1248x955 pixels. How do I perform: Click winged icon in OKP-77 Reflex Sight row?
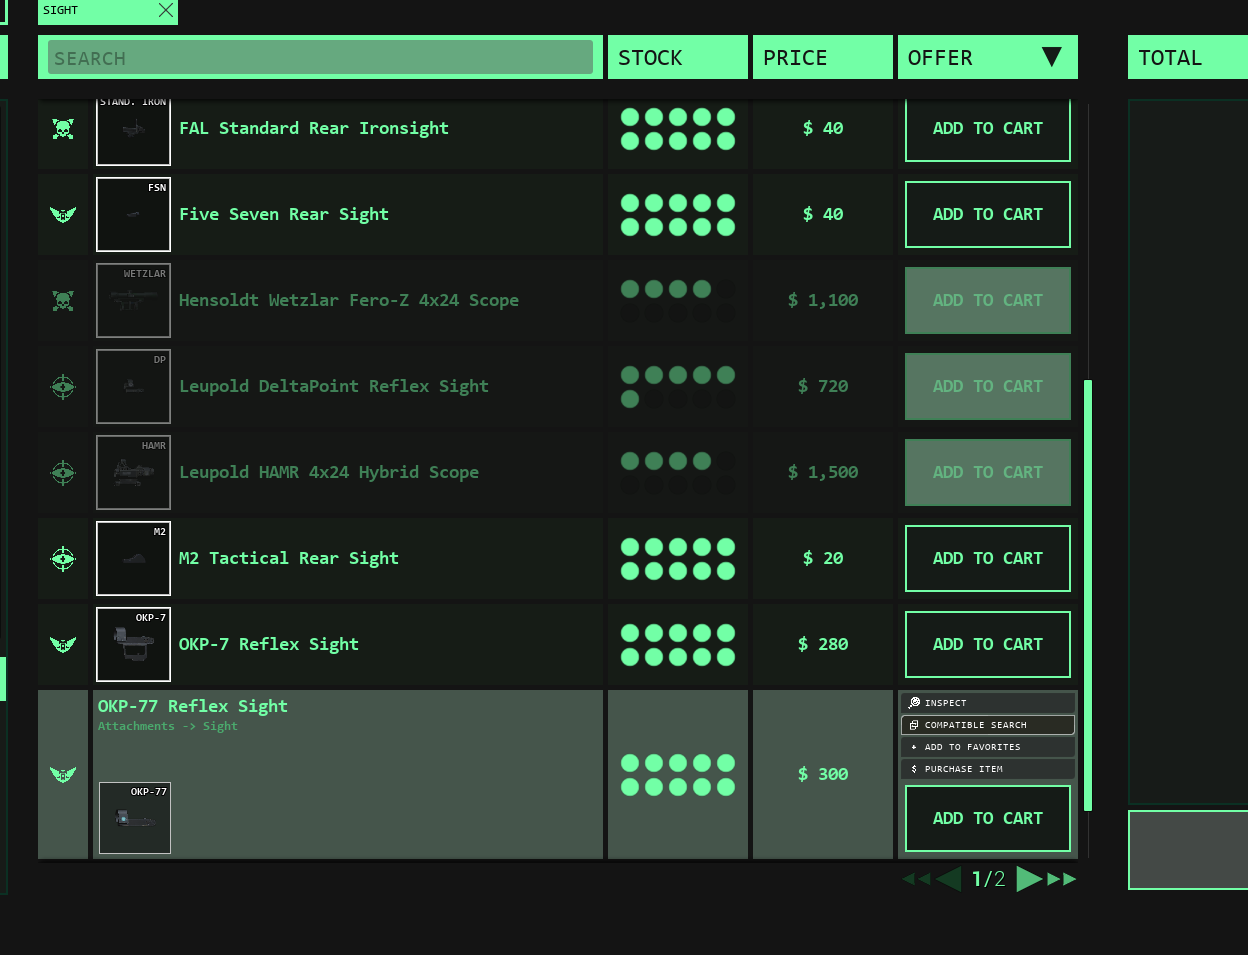pos(63,774)
